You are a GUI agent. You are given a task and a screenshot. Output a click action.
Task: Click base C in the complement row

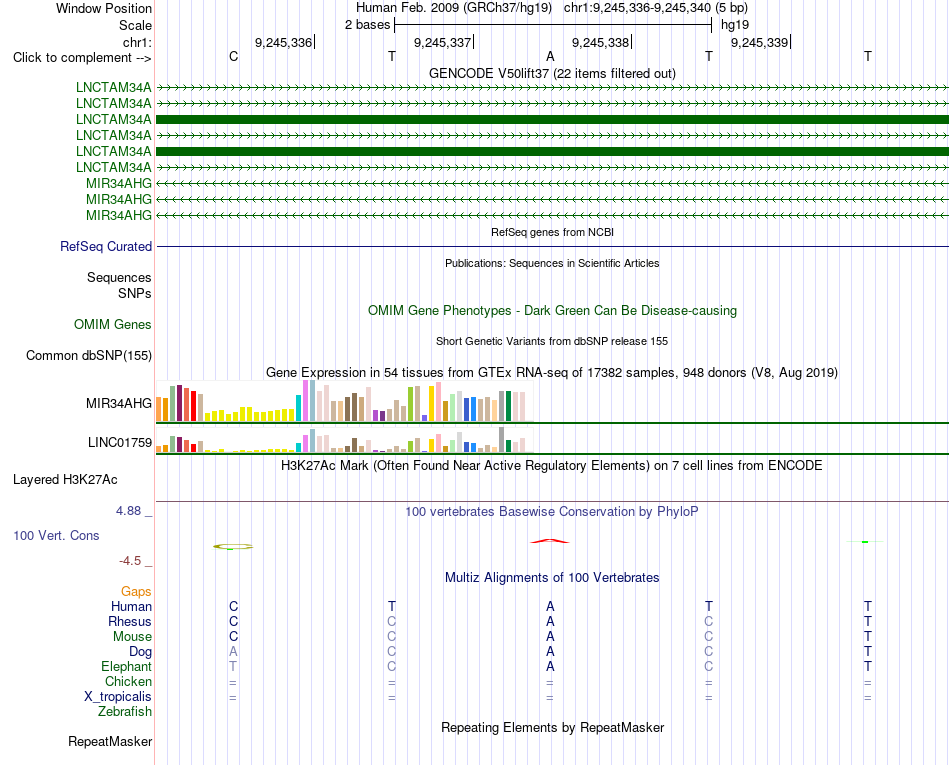233,56
